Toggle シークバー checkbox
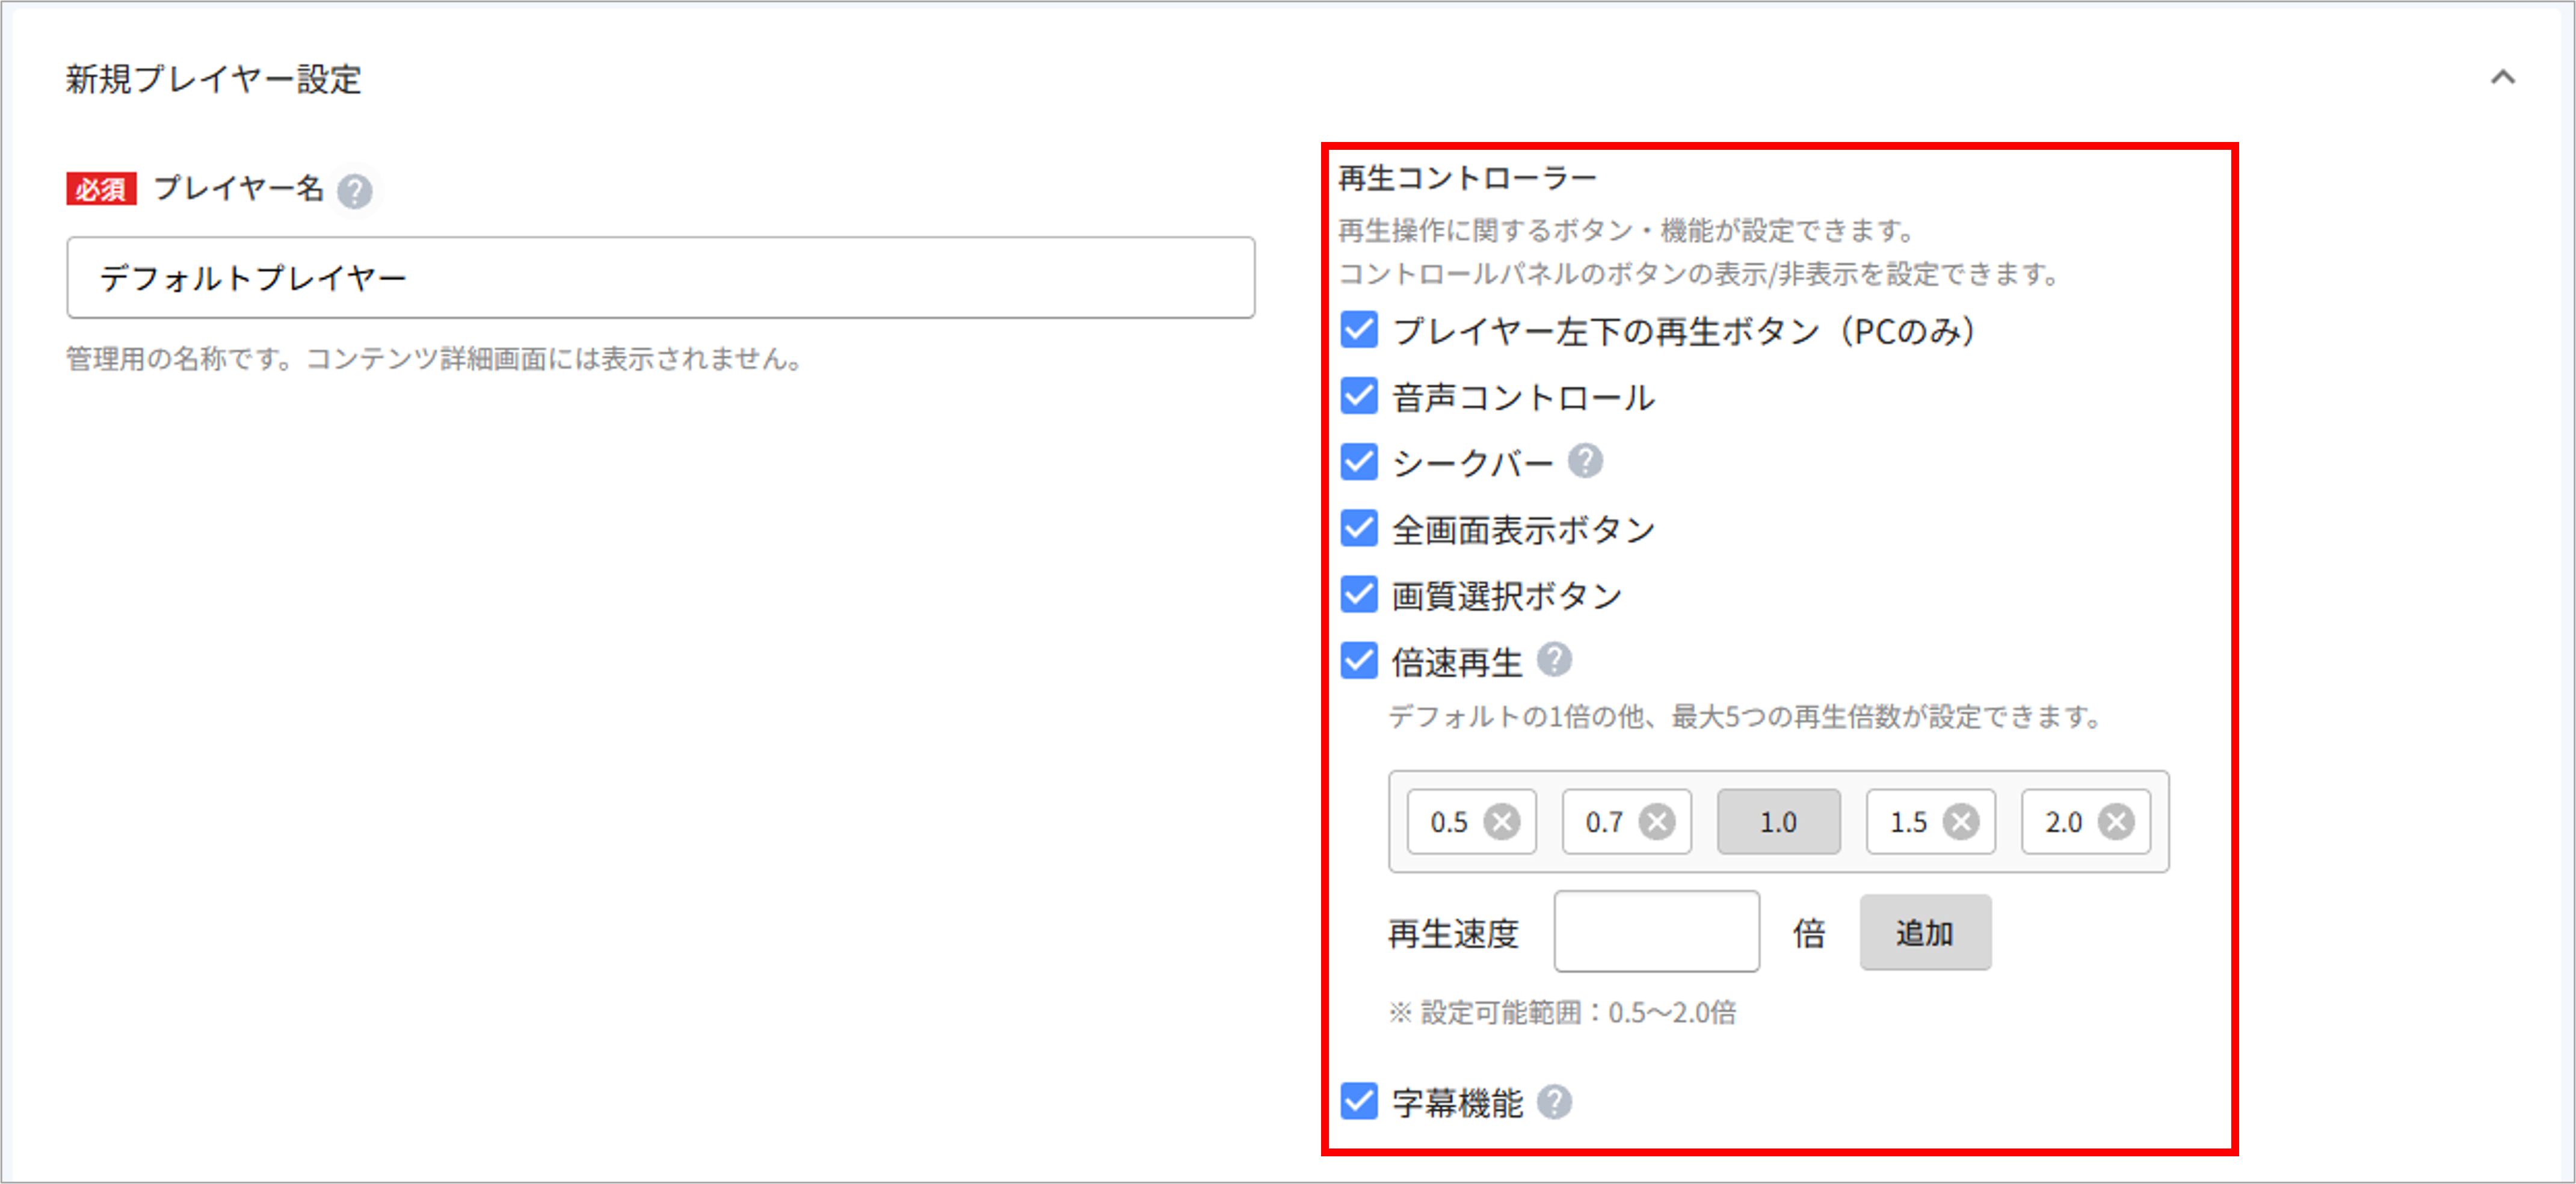The image size is (2576, 1184). click(1359, 462)
